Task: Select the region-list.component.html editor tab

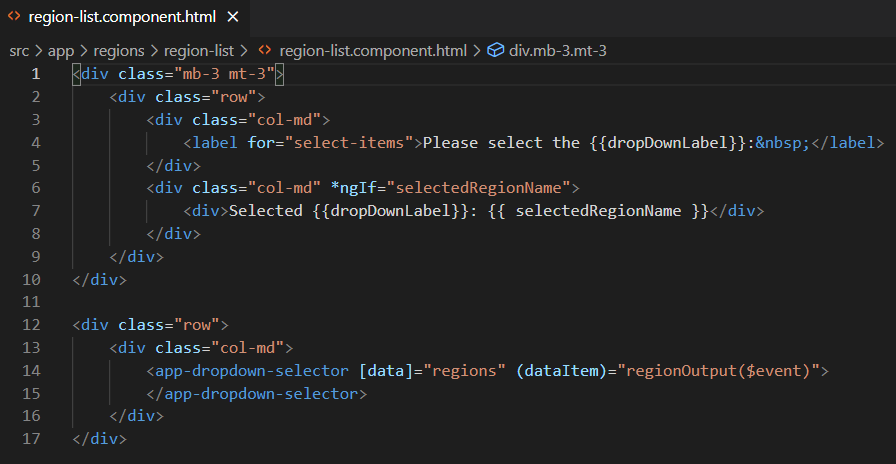Action: (120, 18)
